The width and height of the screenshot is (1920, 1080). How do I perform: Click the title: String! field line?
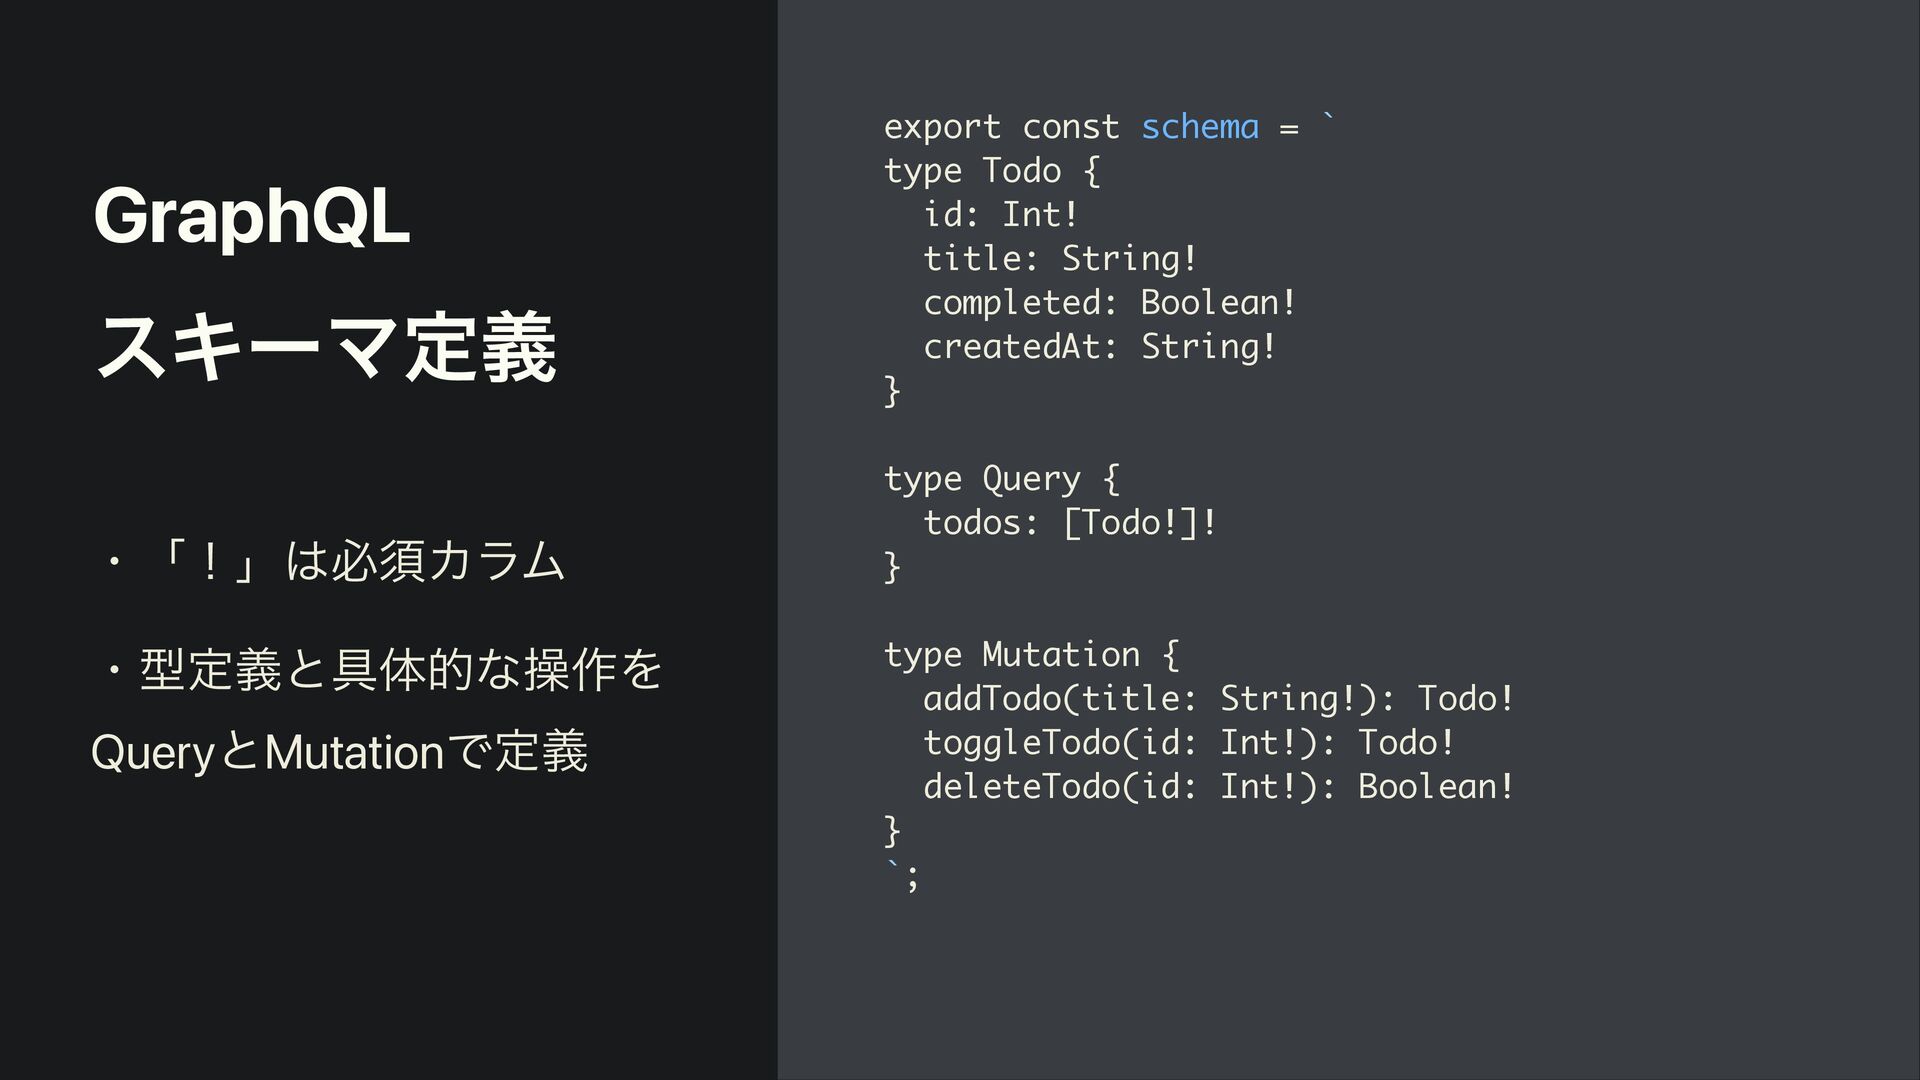tap(1059, 259)
